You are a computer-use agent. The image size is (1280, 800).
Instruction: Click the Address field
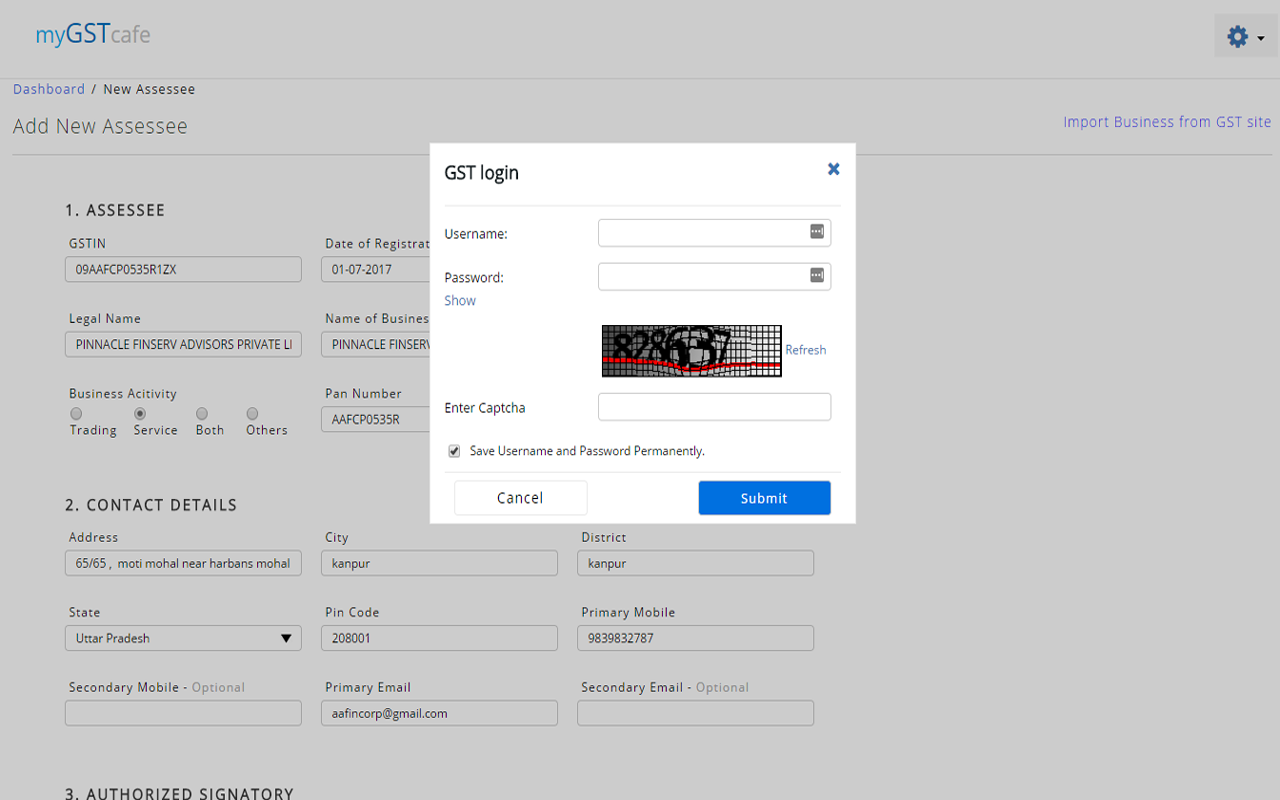(183, 563)
